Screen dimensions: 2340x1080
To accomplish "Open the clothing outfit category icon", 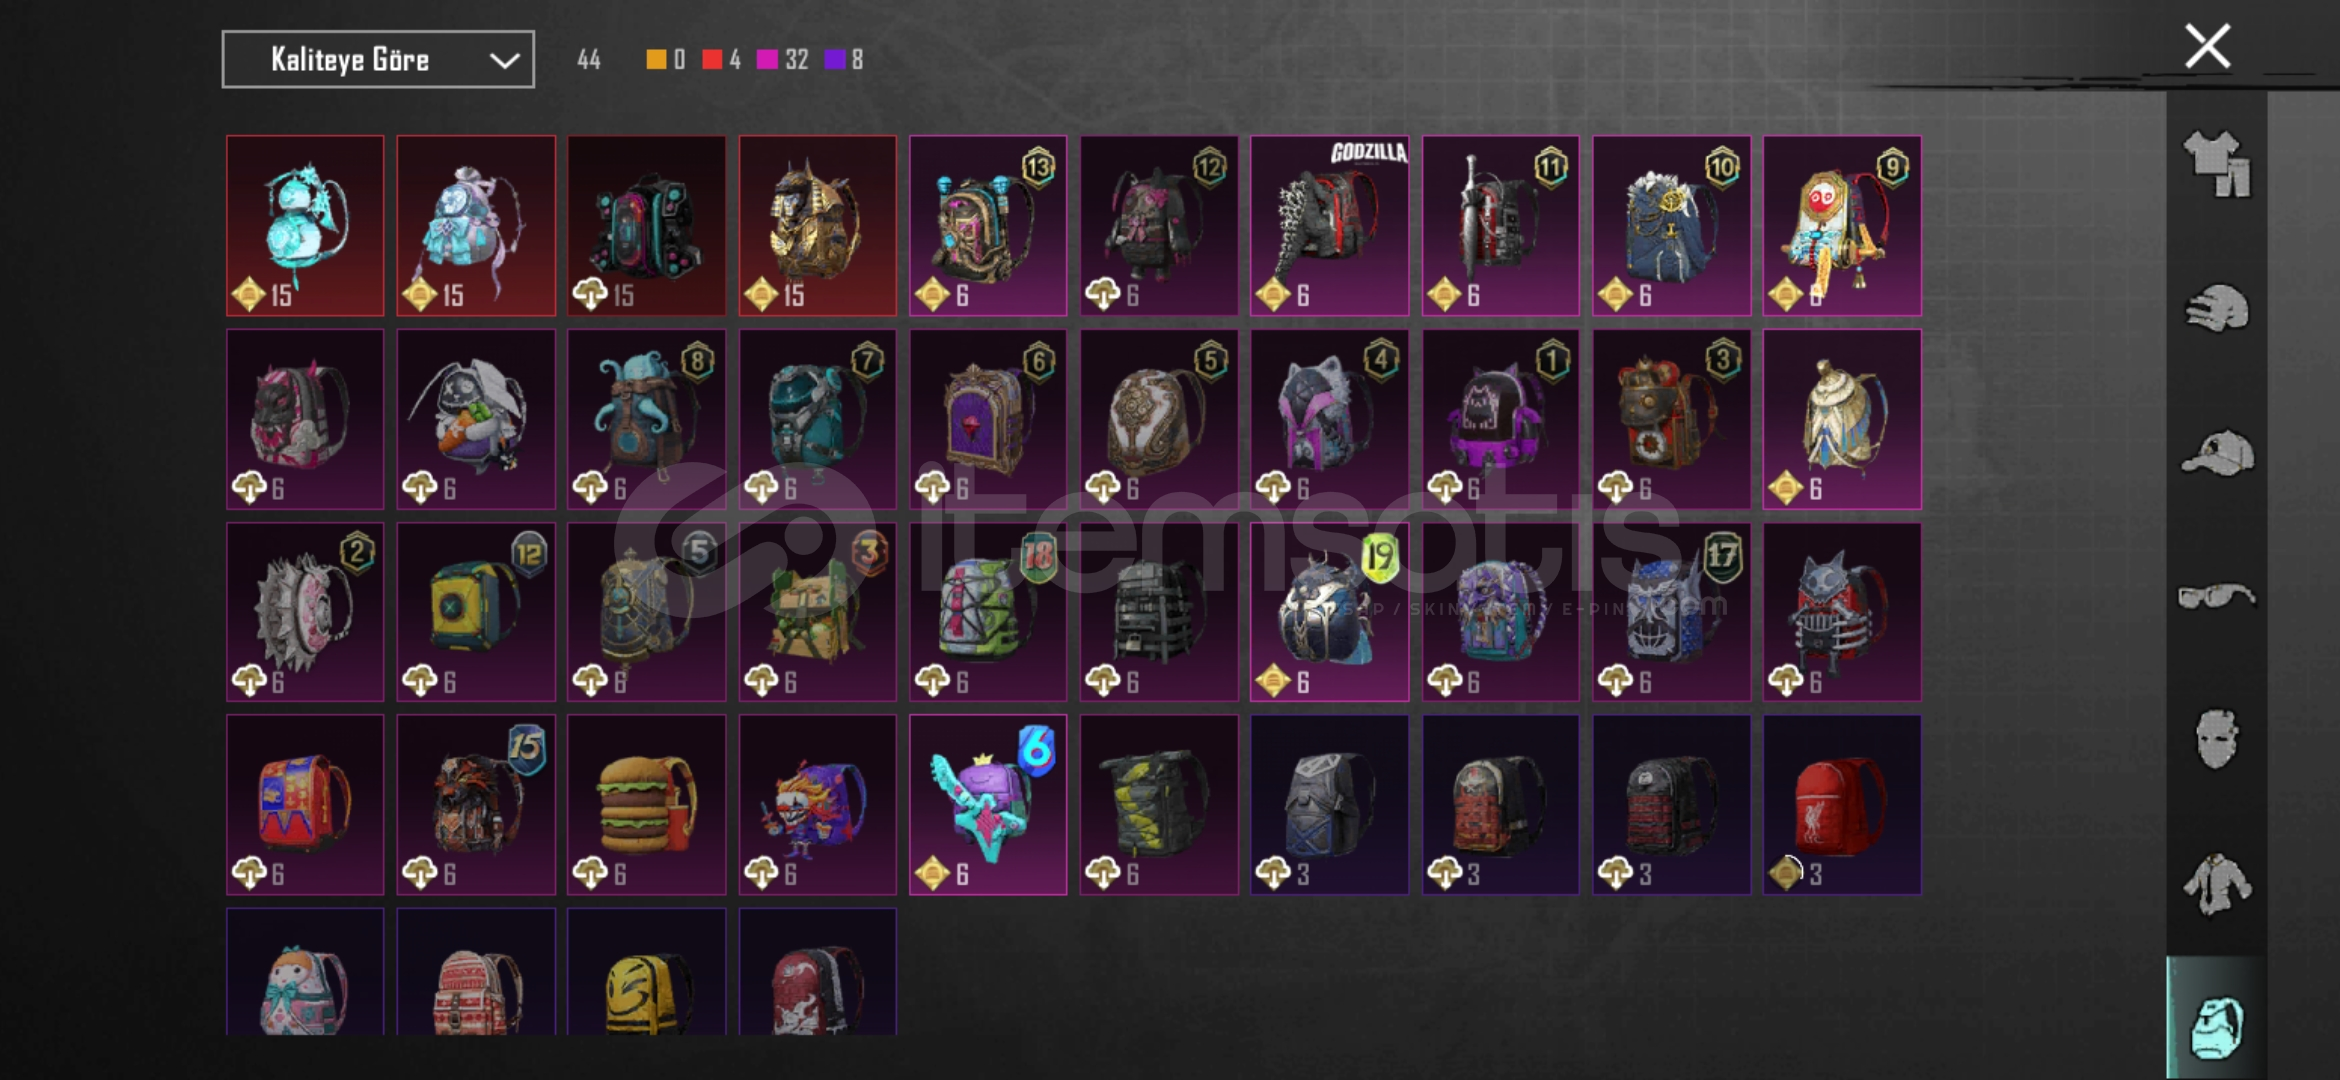I will (2217, 163).
